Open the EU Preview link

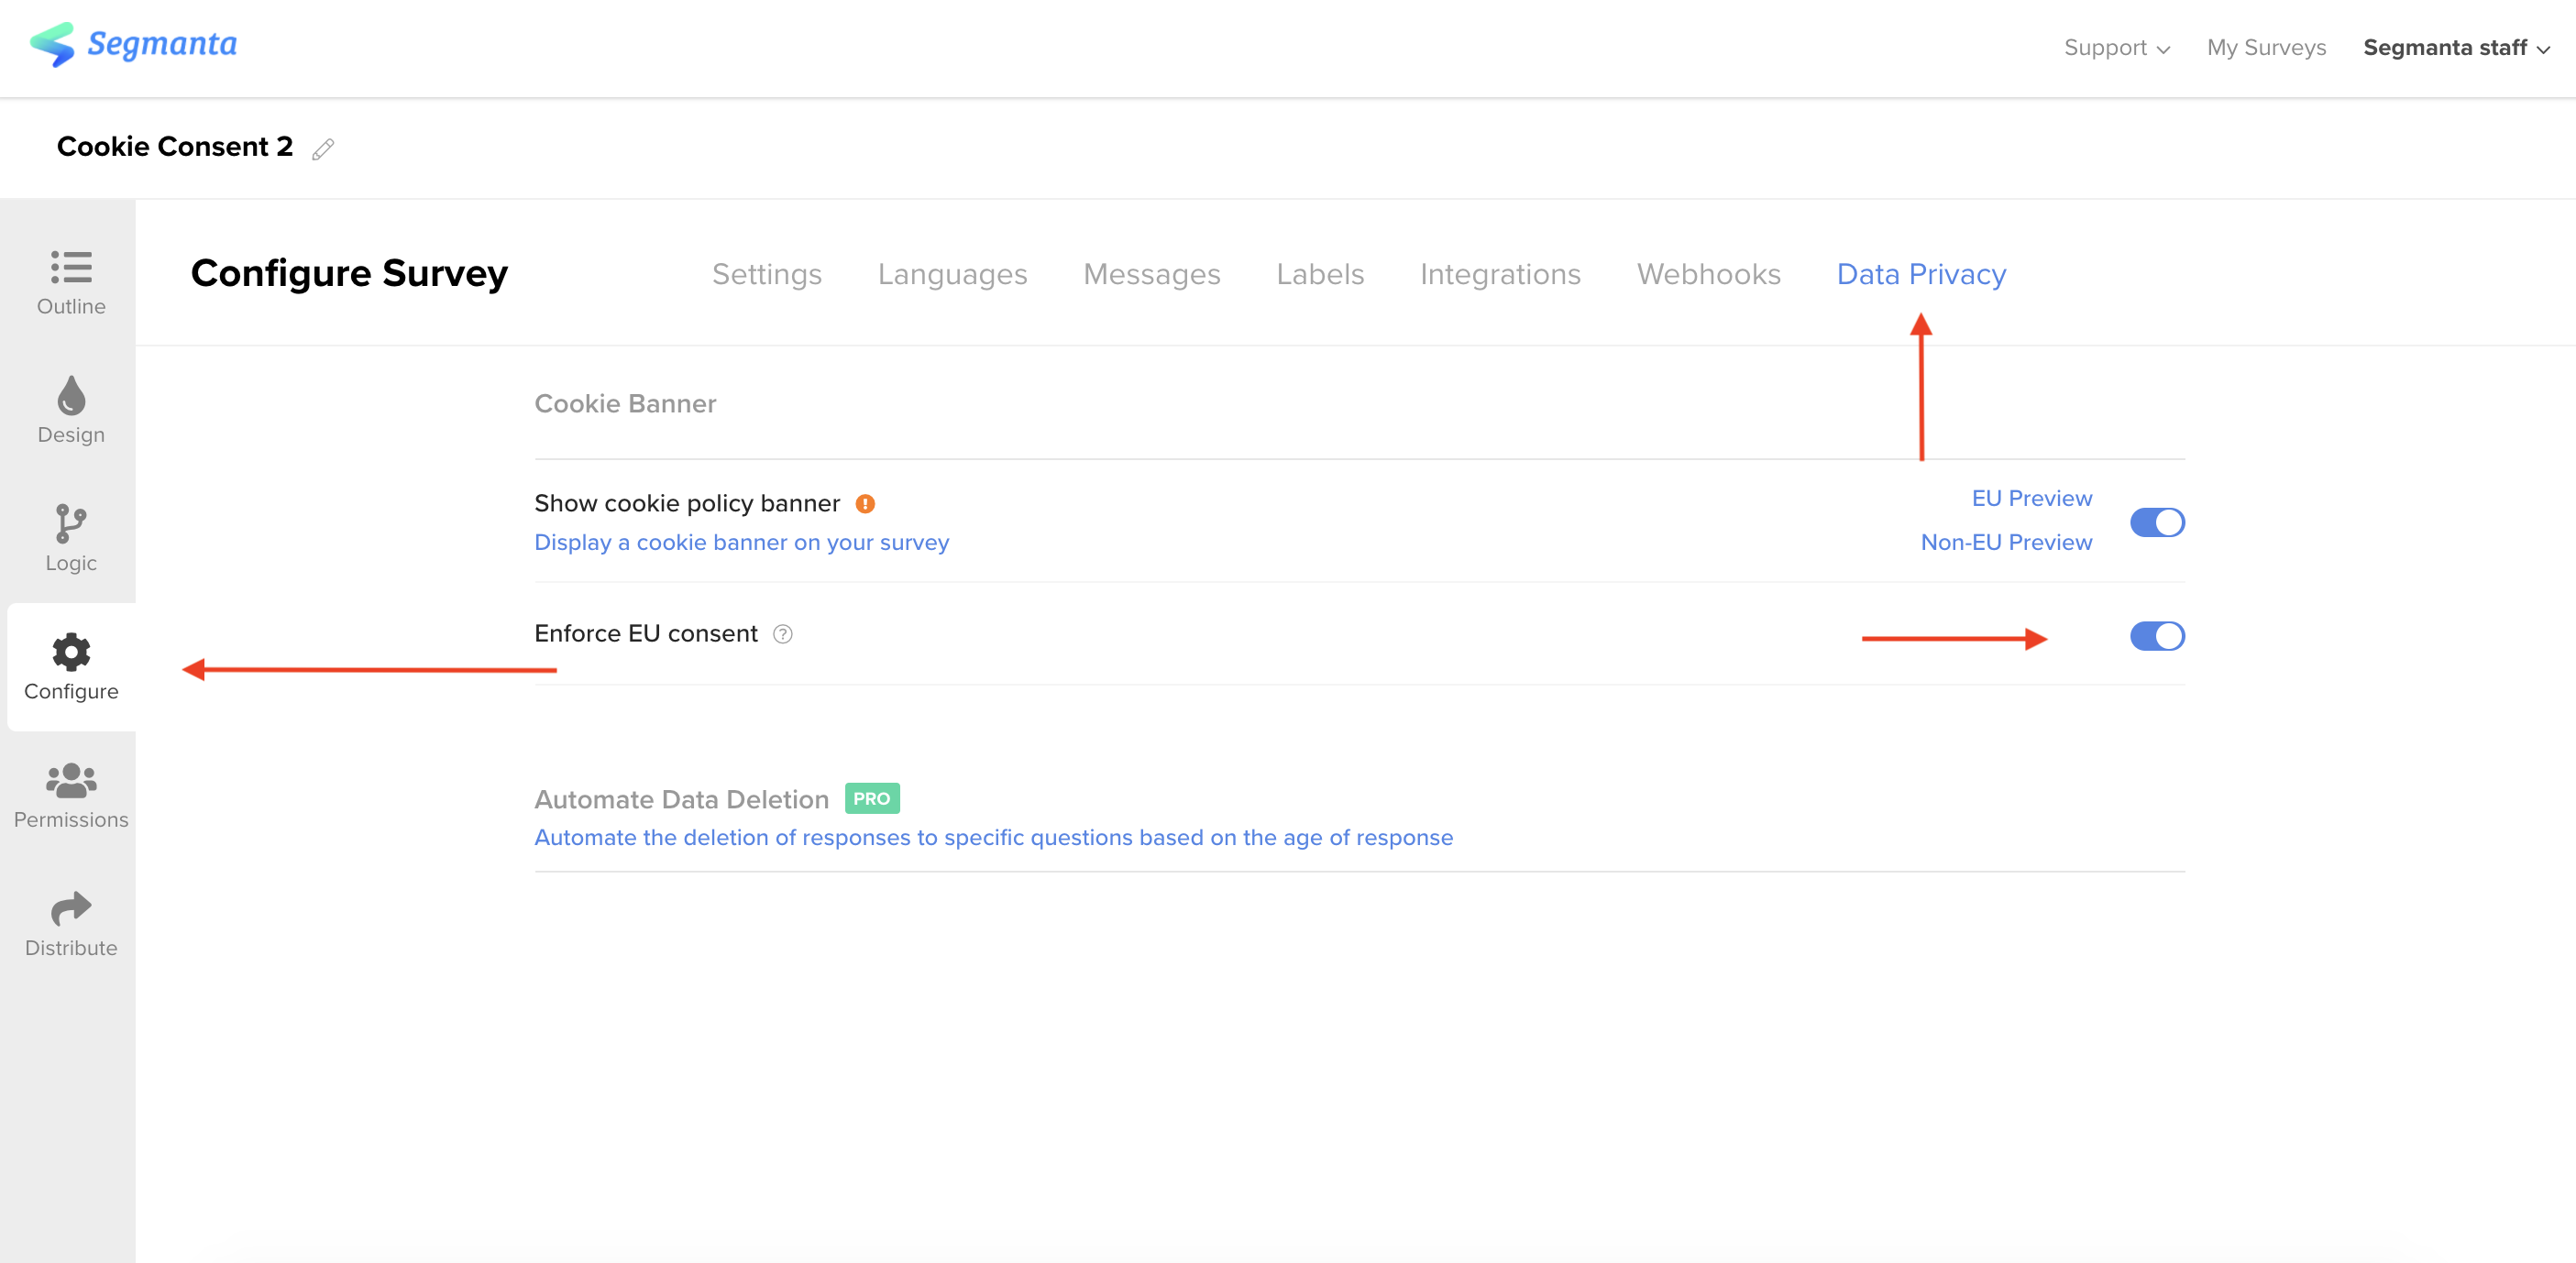tap(2032, 498)
